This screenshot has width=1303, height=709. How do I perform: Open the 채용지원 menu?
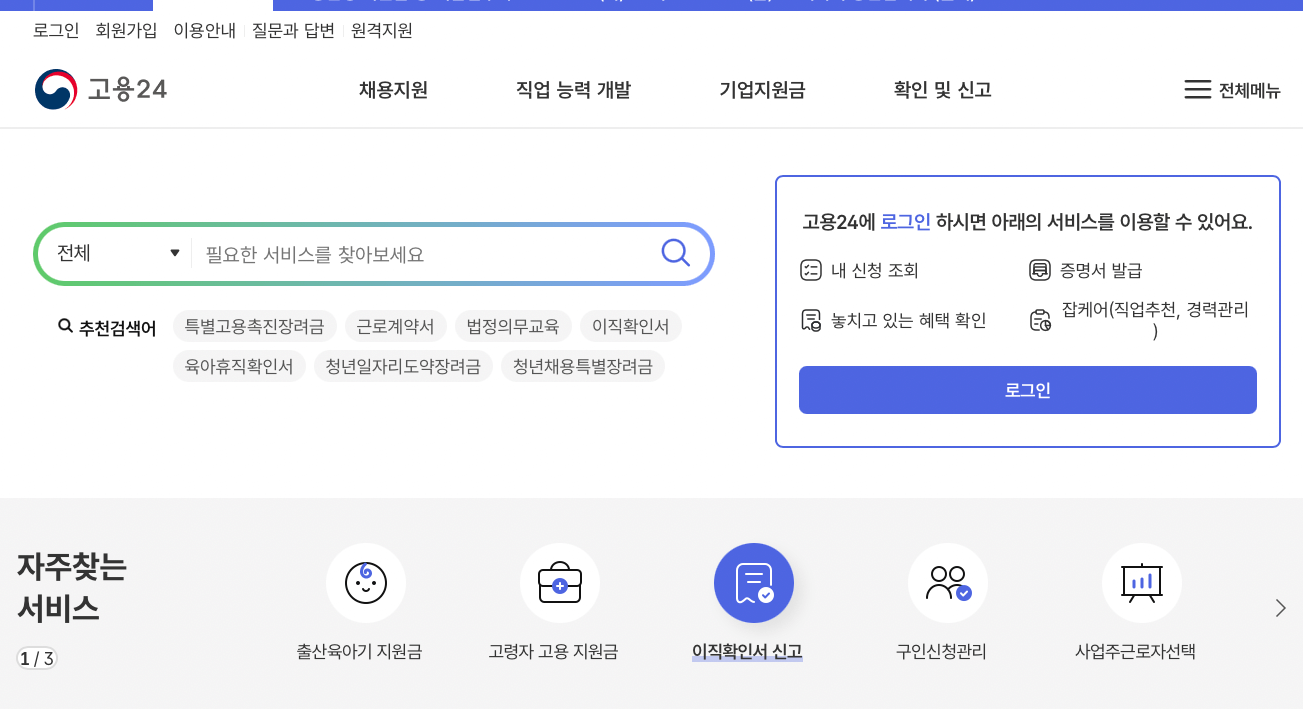coord(392,89)
